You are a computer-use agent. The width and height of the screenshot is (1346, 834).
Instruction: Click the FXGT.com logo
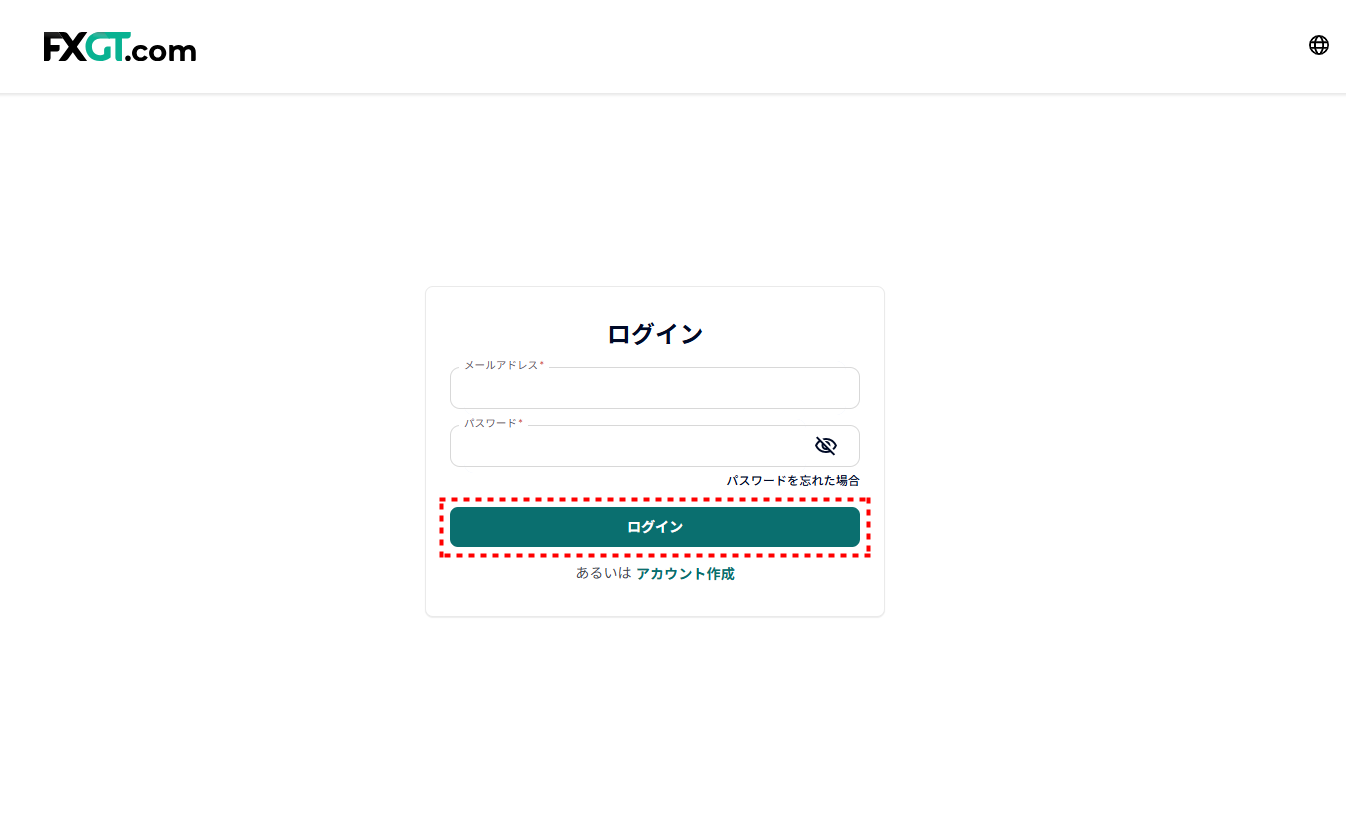pos(120,47)
